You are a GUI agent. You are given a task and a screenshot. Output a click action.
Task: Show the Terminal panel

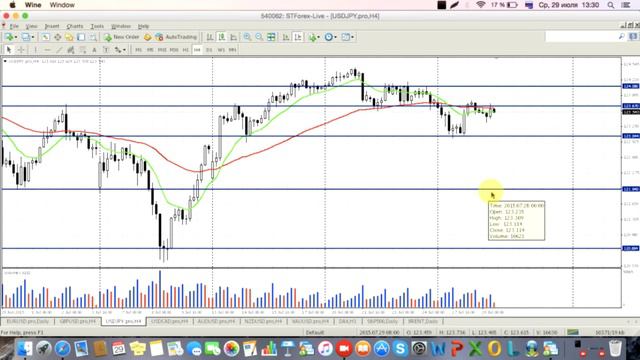pos(81,37)
